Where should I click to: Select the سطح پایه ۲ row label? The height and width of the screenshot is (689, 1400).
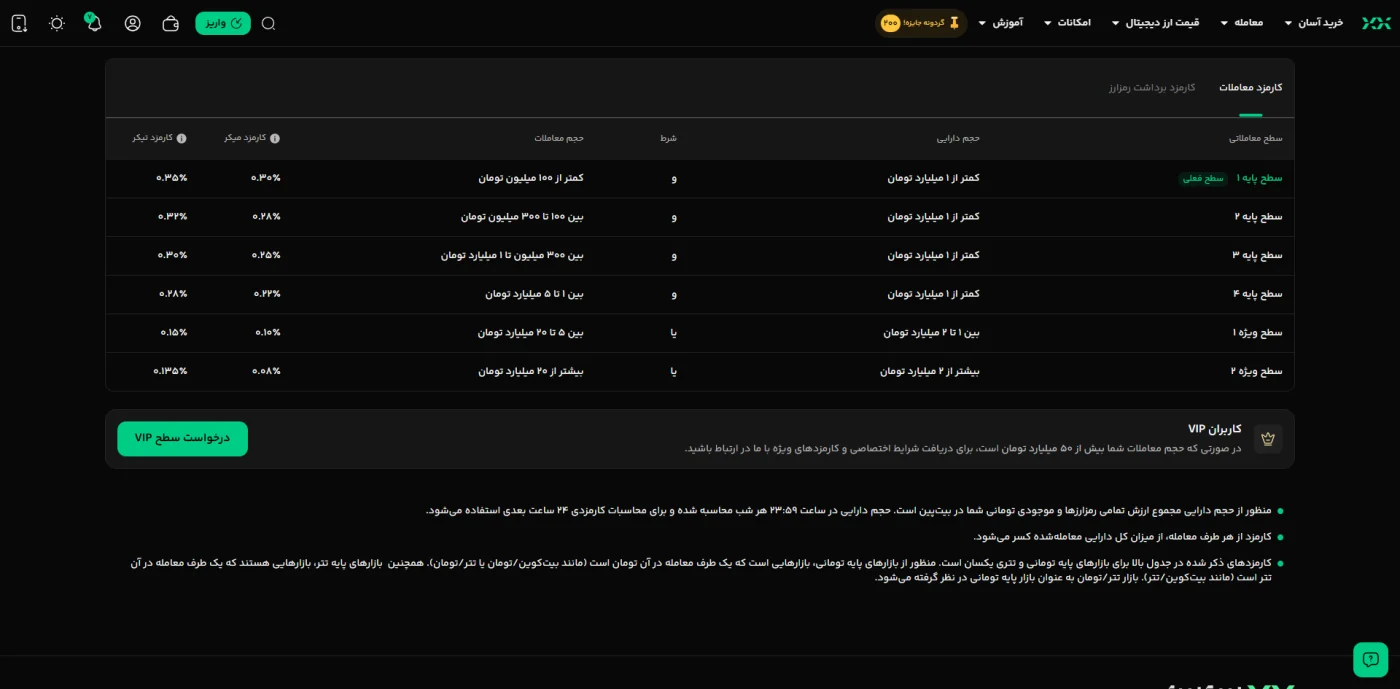point(1259,216)
